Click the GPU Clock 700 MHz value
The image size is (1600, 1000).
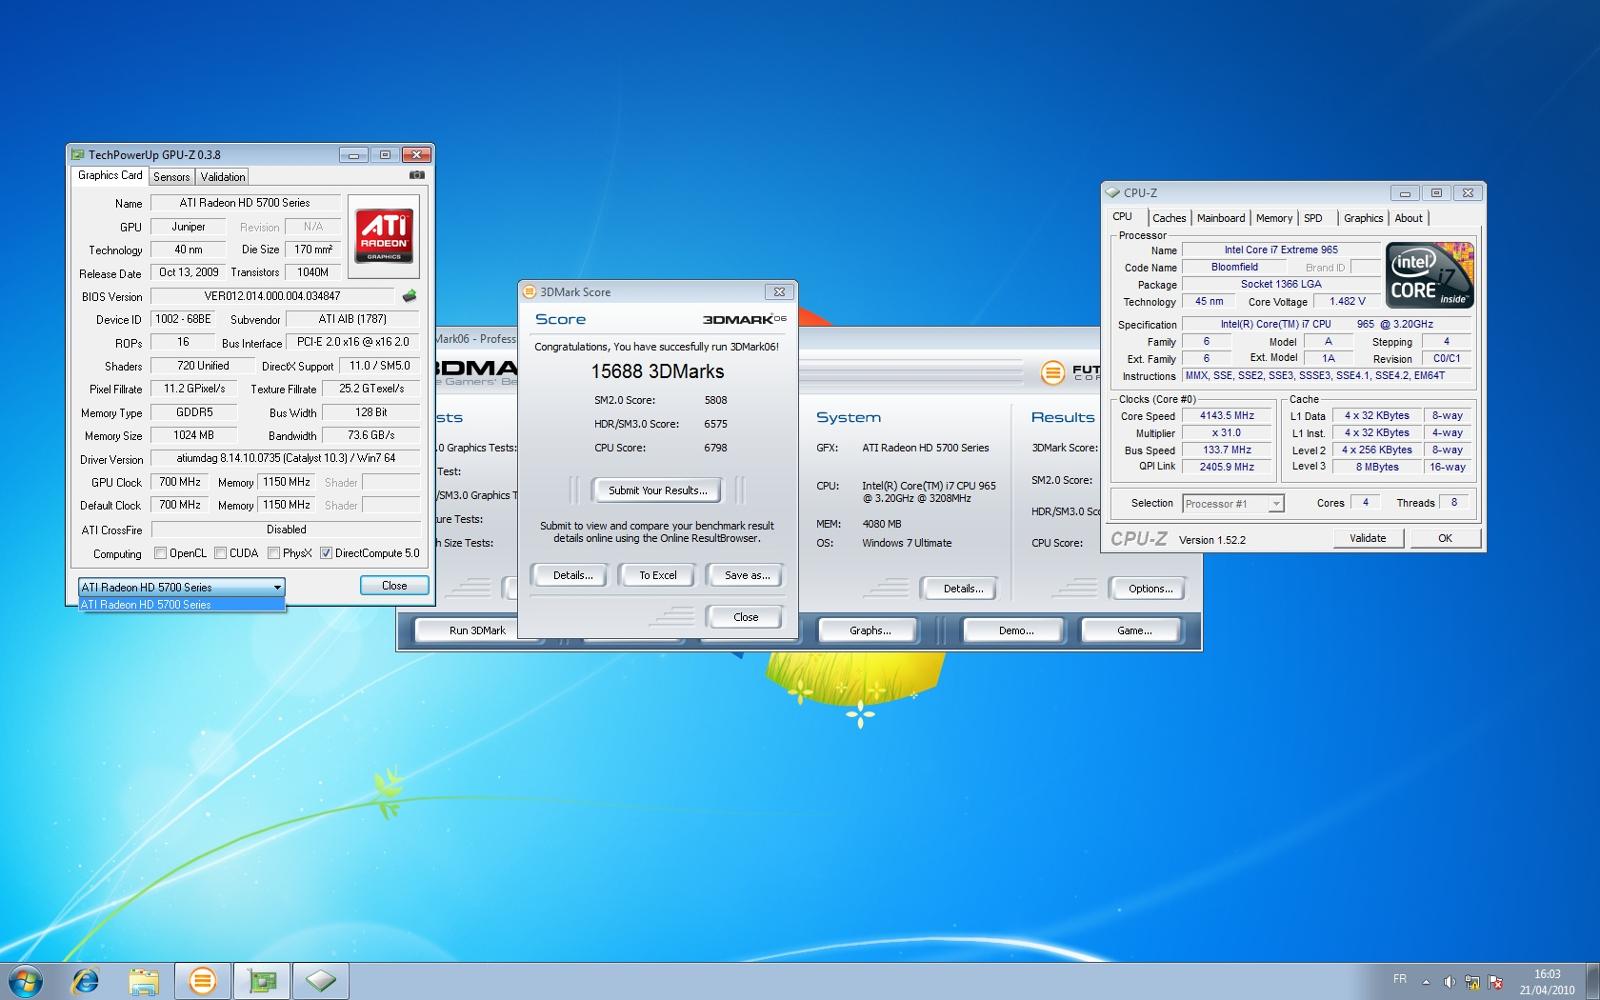point(180,482)
